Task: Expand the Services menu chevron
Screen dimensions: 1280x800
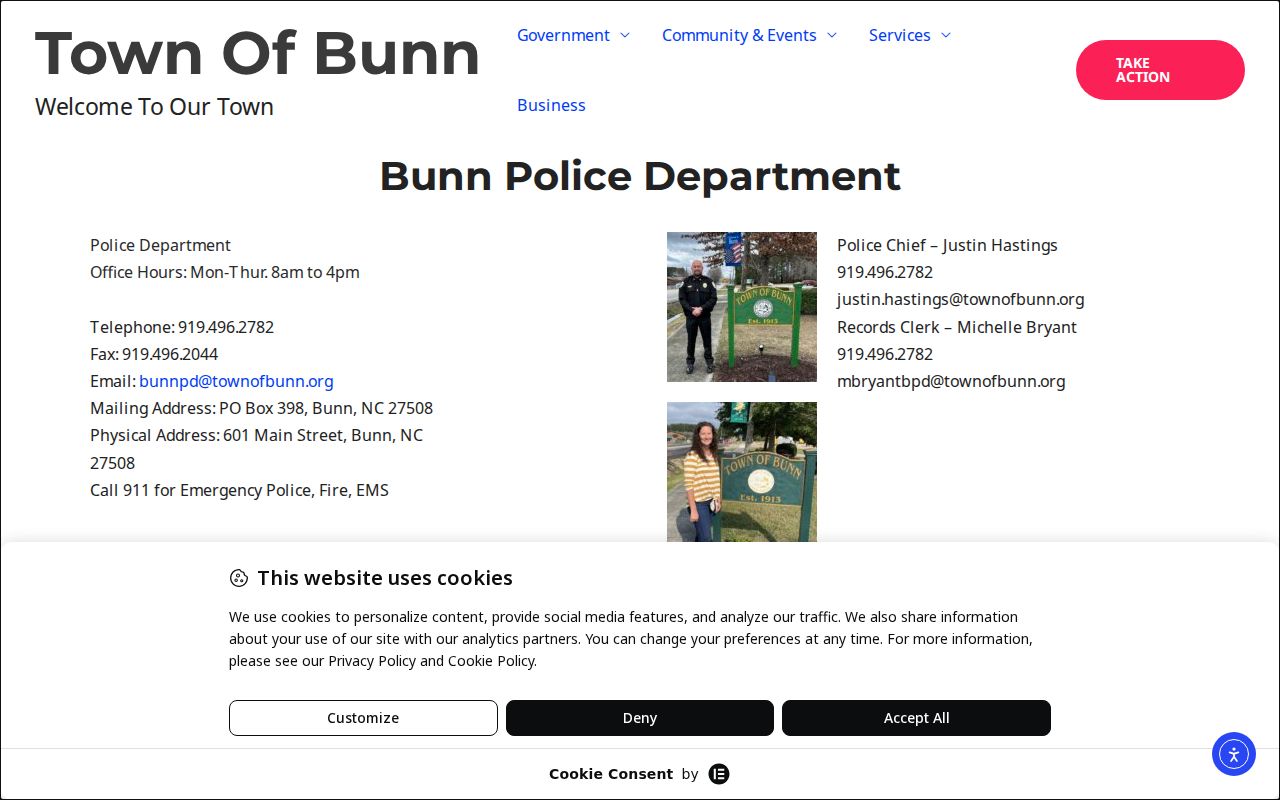Action: (x=946, y=35)
